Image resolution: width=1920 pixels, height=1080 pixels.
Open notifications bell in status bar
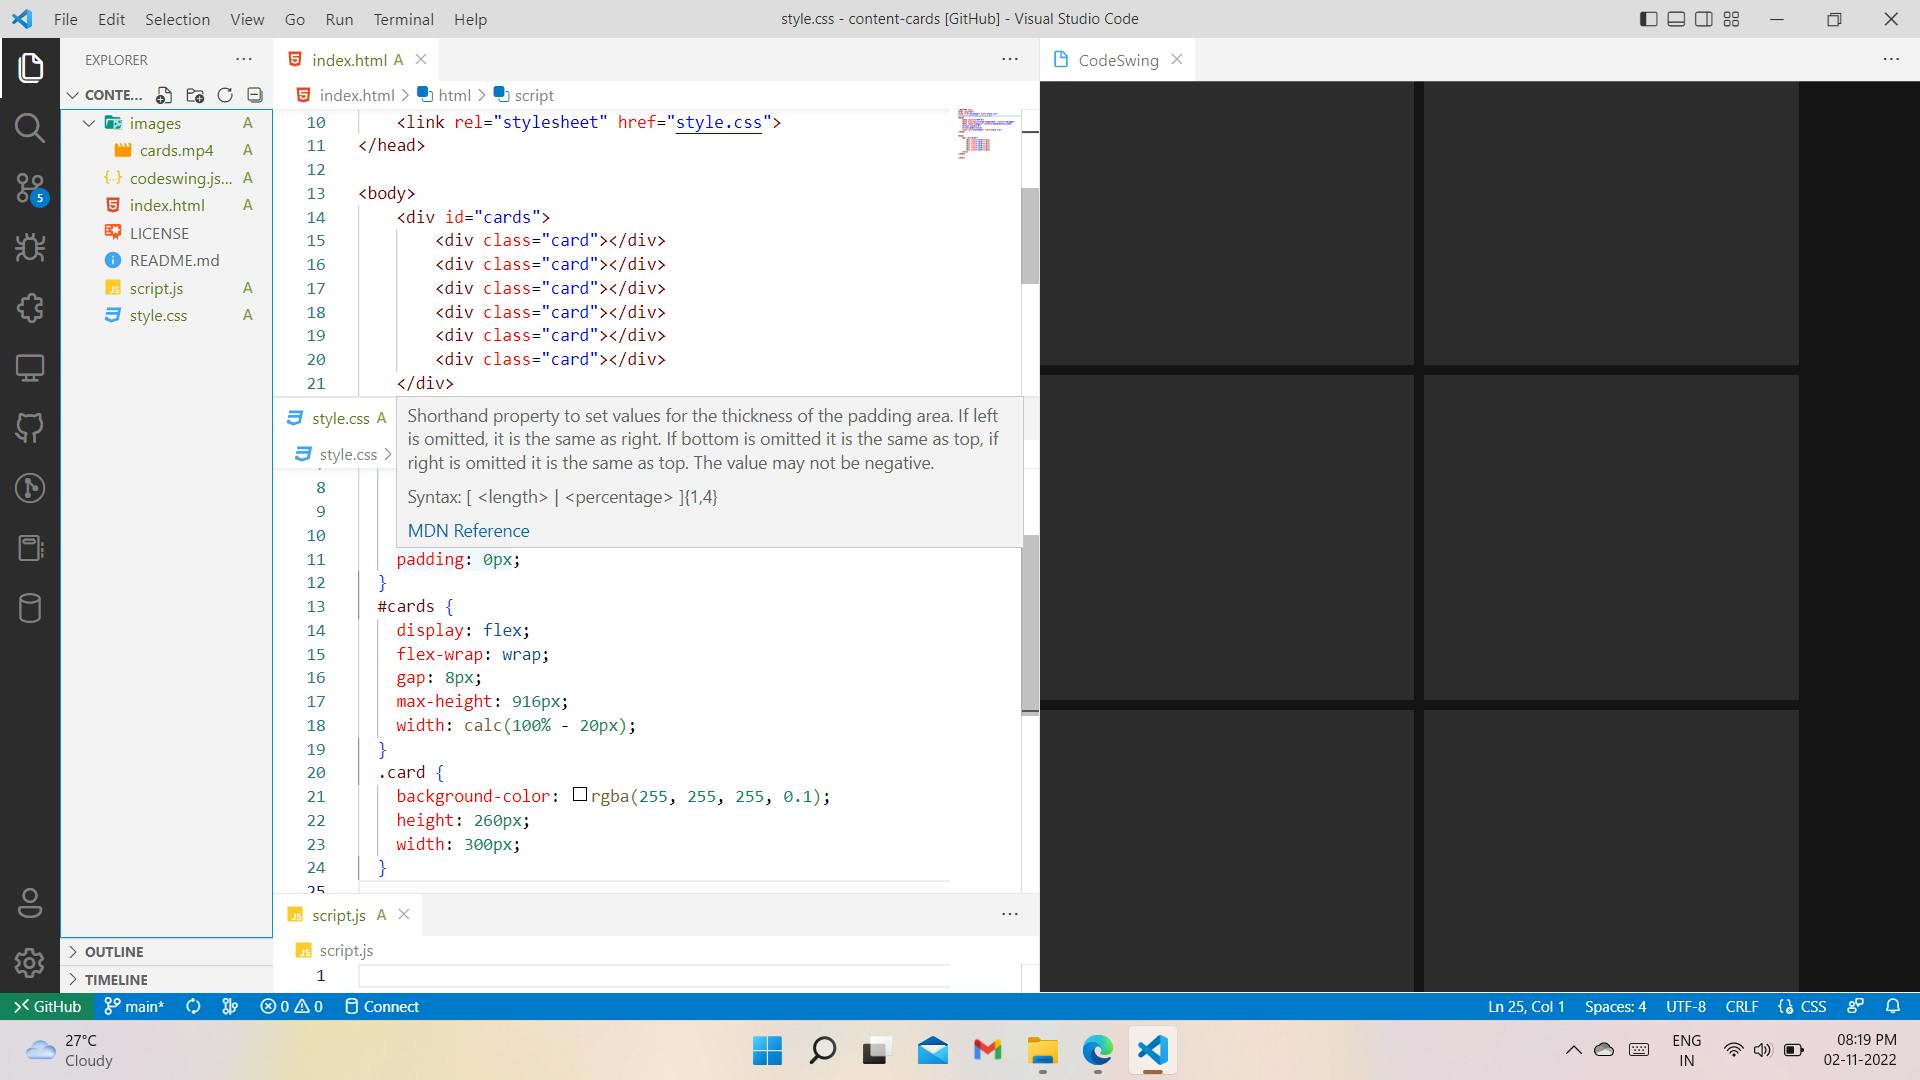(x=1893, y=1006)
